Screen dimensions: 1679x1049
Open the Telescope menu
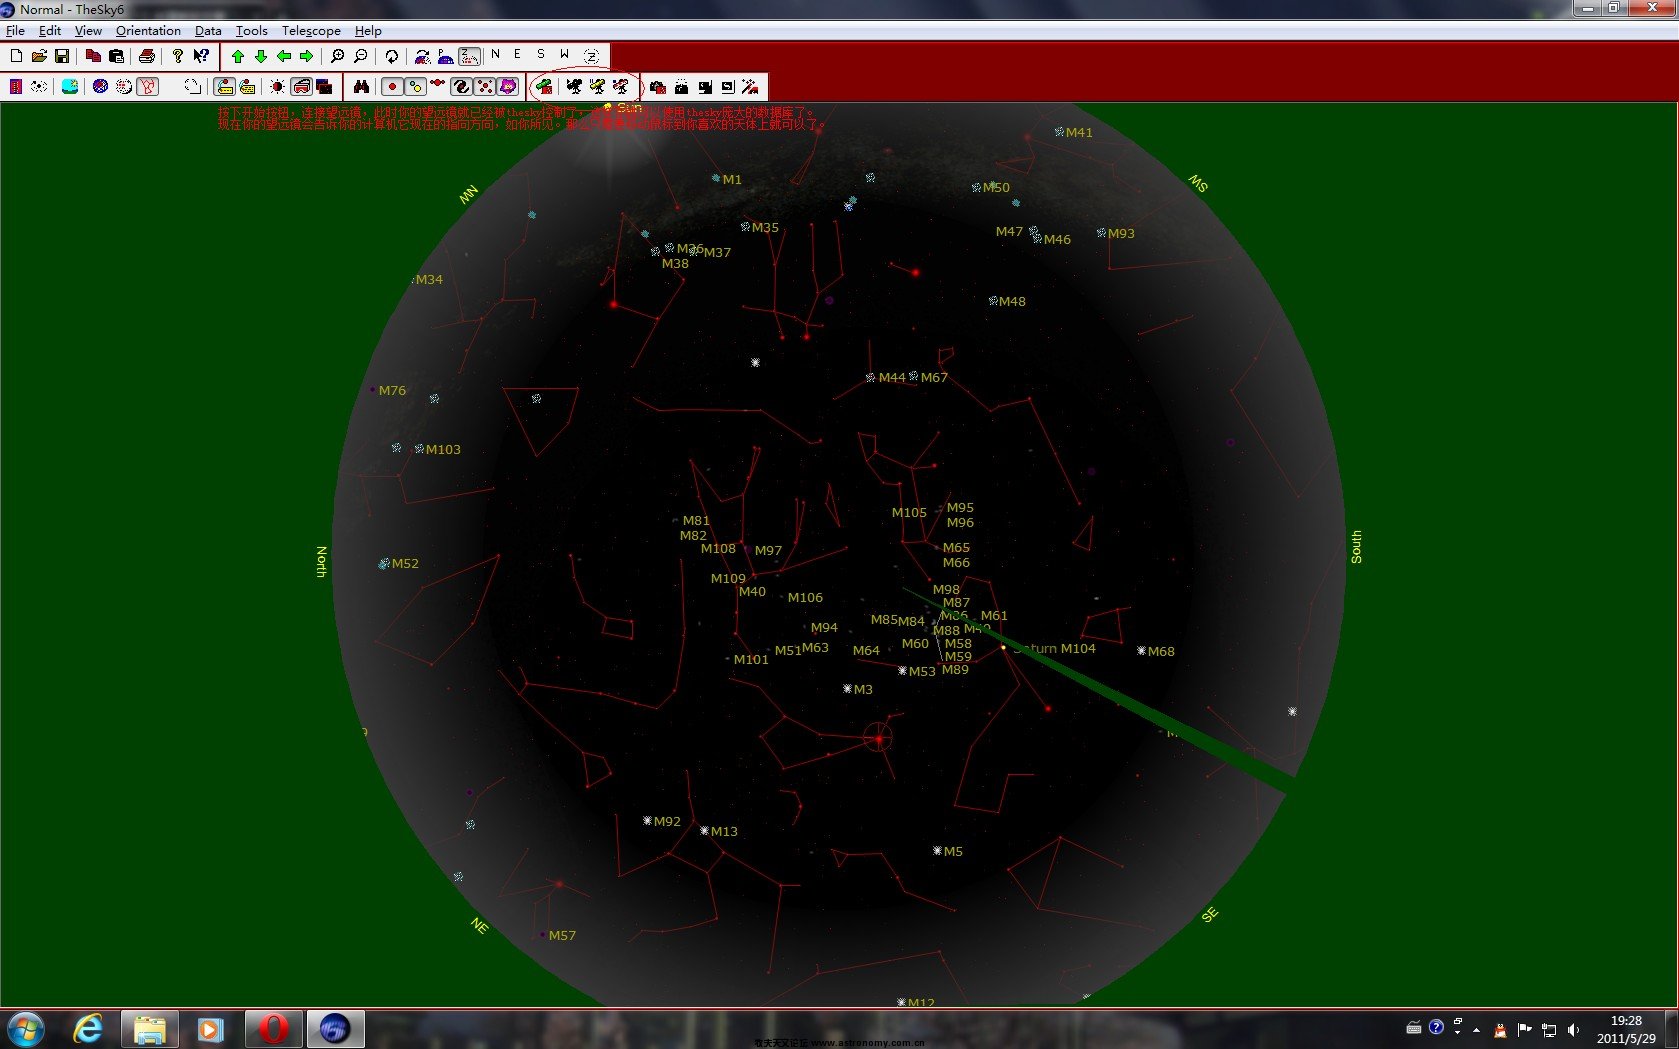[x=311, y=31]
